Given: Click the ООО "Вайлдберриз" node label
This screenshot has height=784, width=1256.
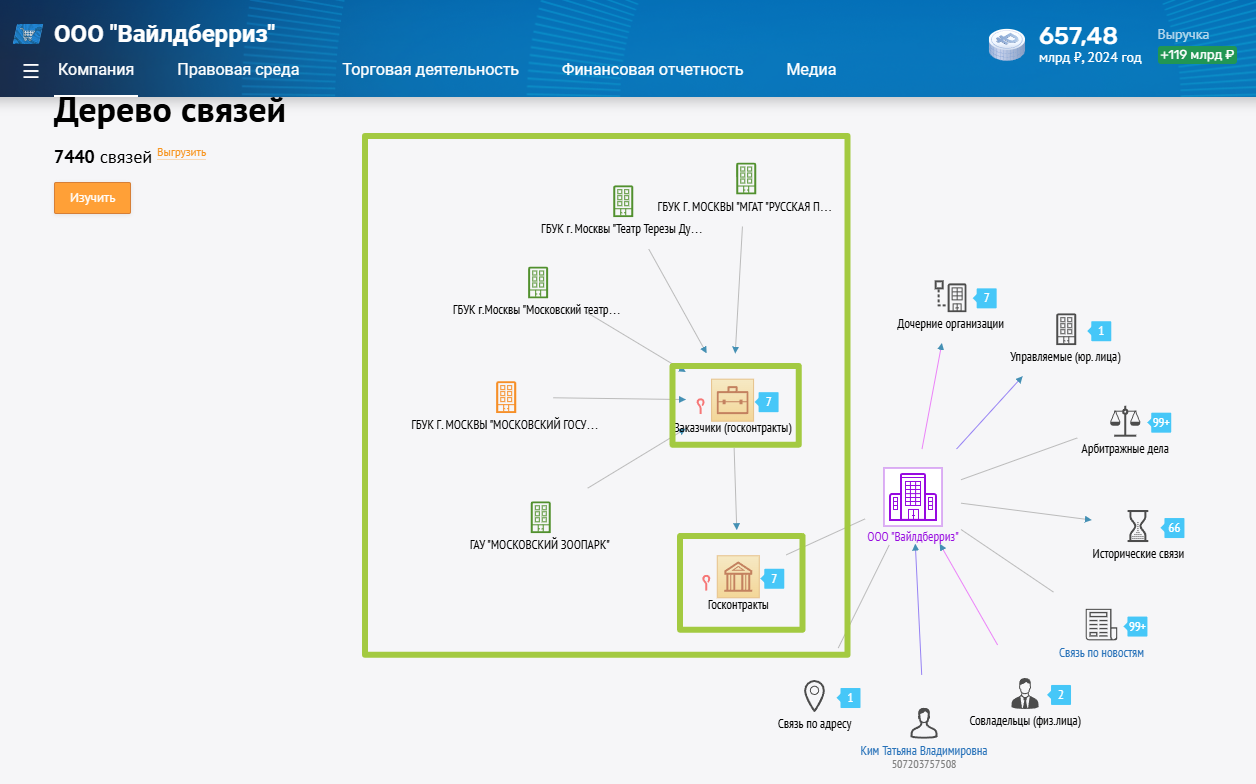Looking at the screenshot, I should pyautogui.click(x=913, y=536).
